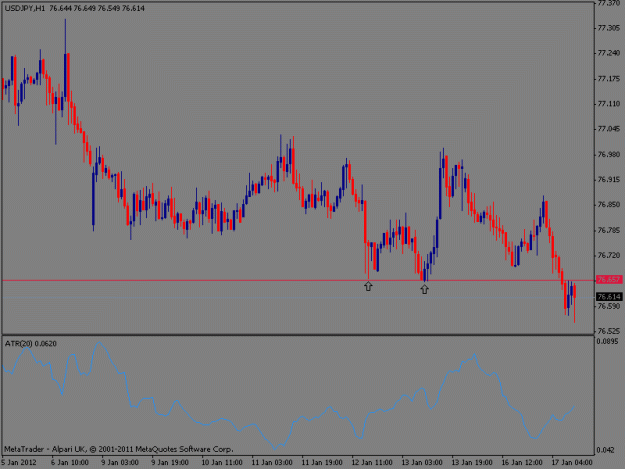Click the 0.042 ATR scale value
This screenshot has width=625, height=469.
[606, 450]
